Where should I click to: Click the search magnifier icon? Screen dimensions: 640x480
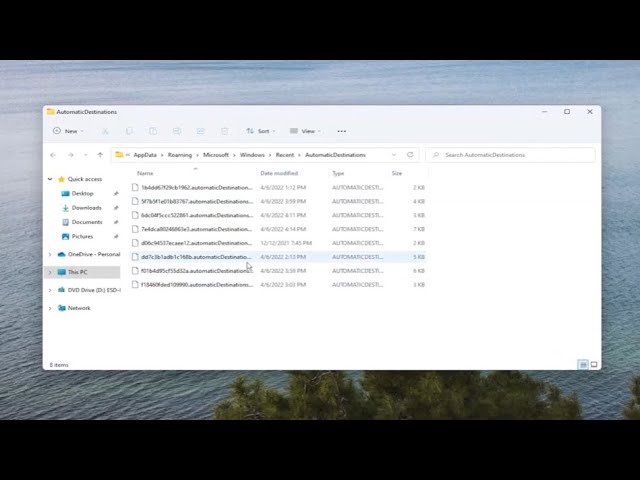click(x=436, y=155)
